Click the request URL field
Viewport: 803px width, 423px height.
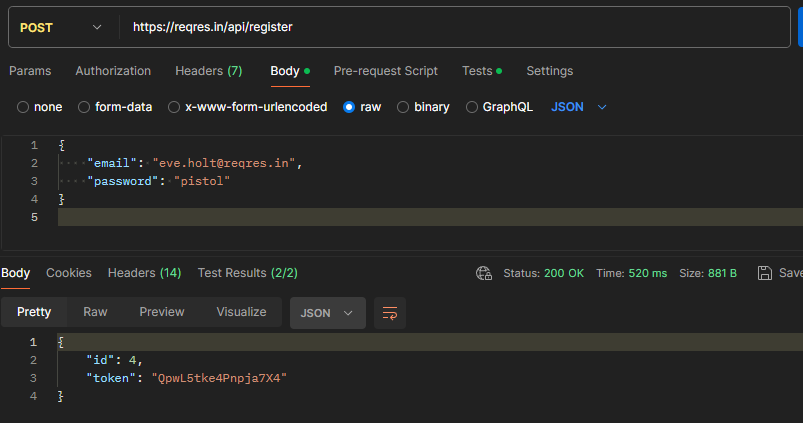[455, 27]
